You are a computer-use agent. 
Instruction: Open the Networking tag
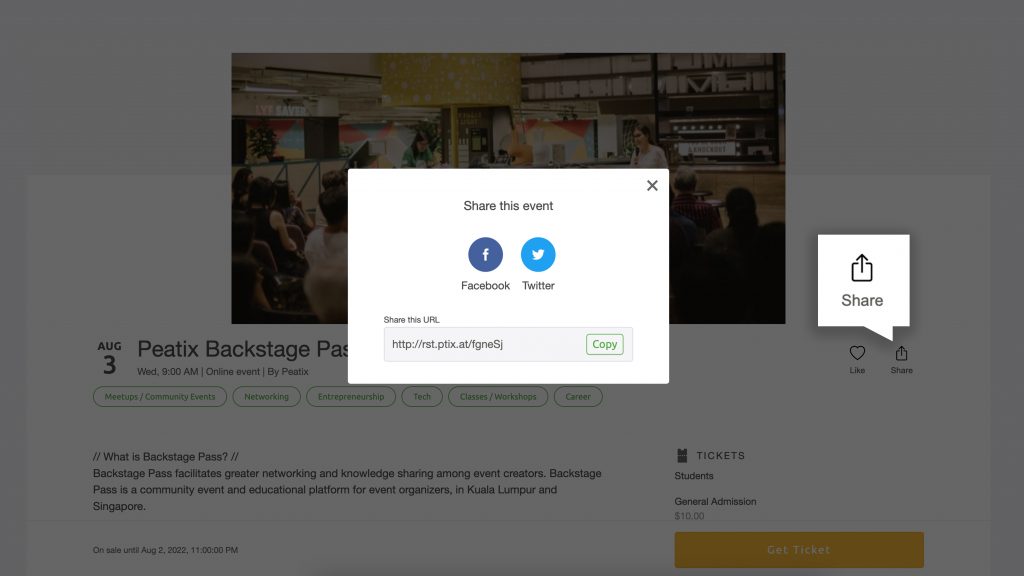[x=266, y=396]
